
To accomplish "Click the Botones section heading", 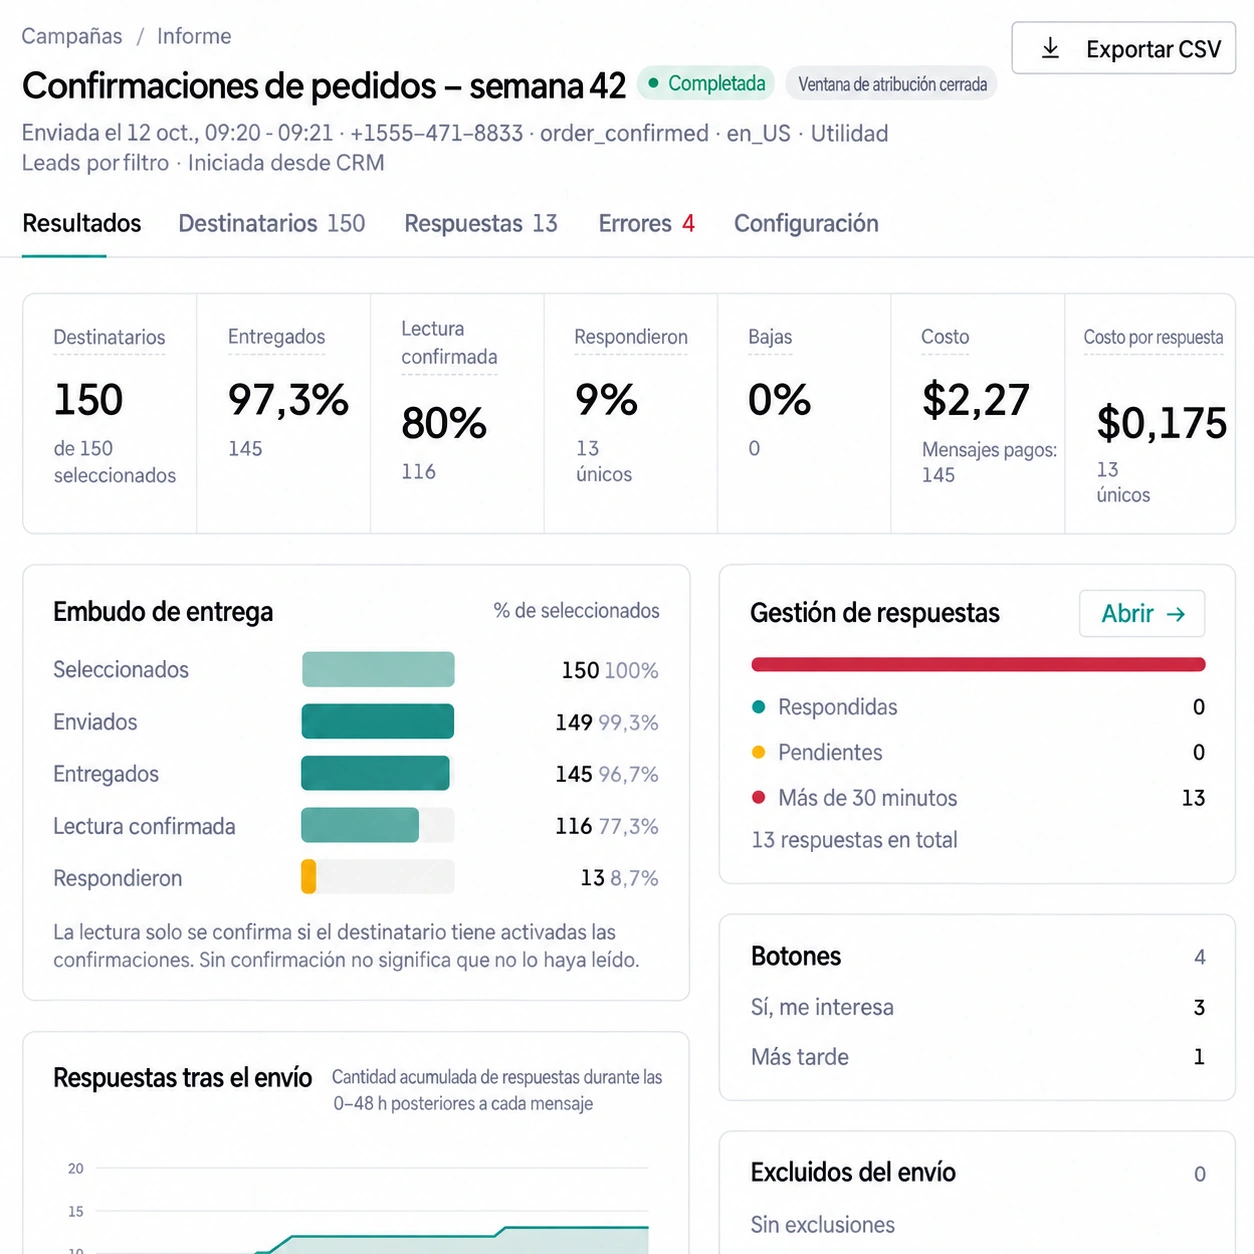I will [x=796, y=956].
